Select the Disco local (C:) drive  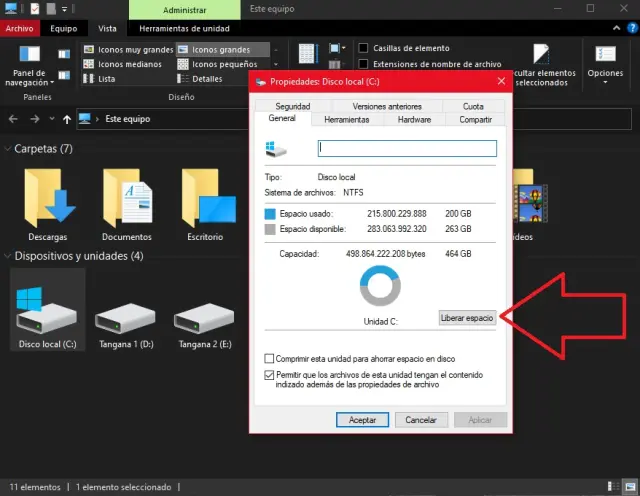(47, 308)
